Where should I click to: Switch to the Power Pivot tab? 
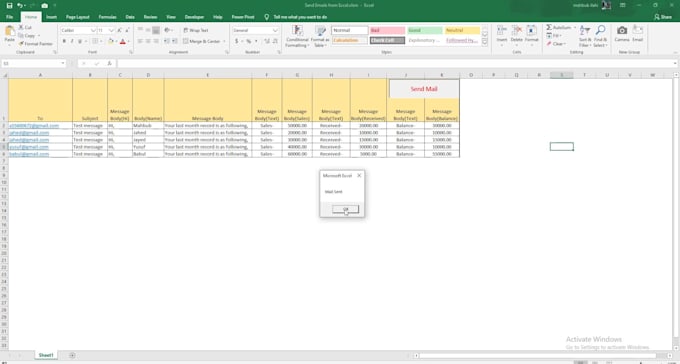click(243, 17)
